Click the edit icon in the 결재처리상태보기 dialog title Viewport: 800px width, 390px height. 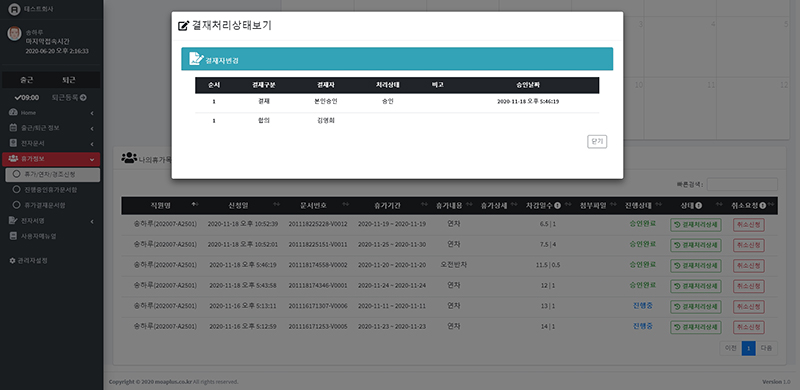pyautogui.click(x=183, y=26)
